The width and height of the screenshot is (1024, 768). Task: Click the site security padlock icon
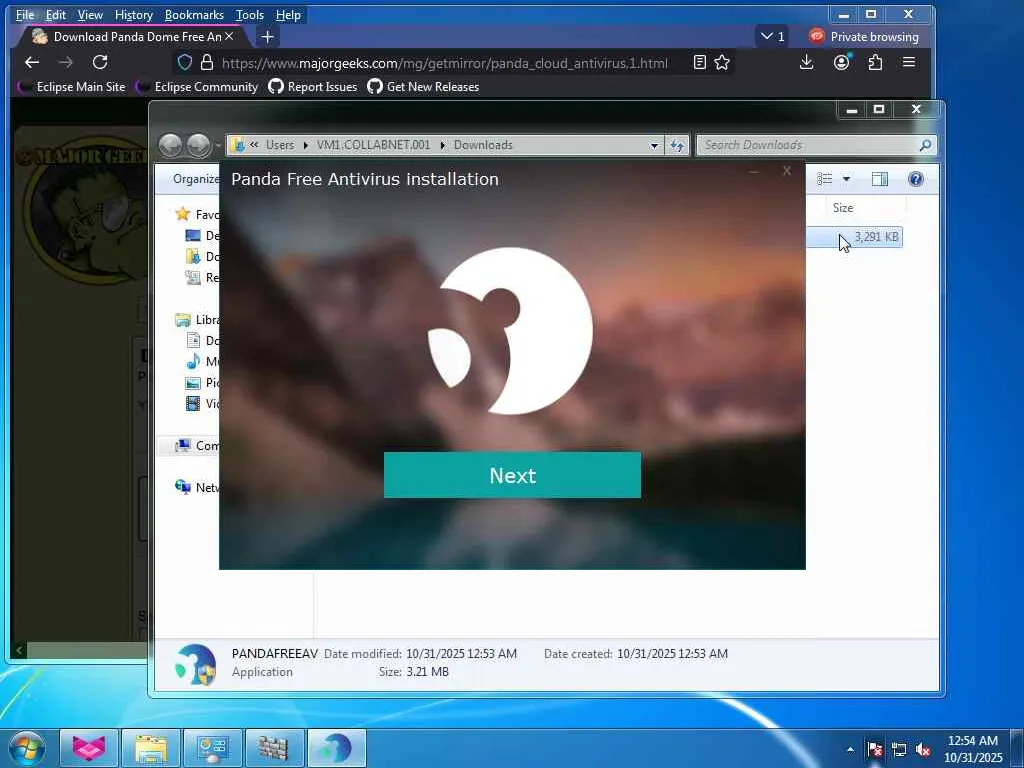pos(207,62)
